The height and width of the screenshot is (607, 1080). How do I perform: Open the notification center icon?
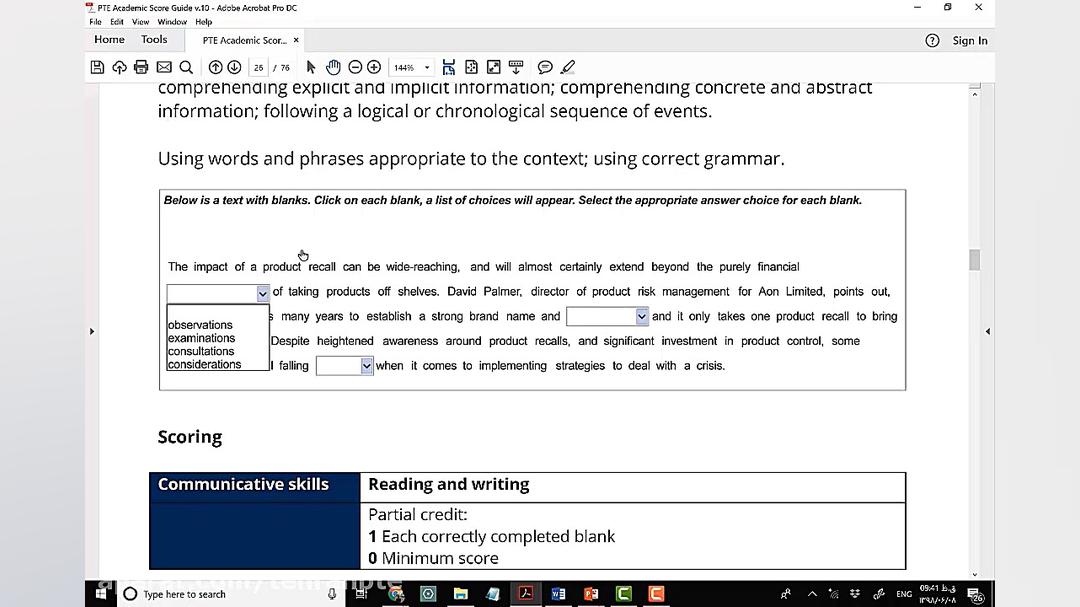click(975, 595)
